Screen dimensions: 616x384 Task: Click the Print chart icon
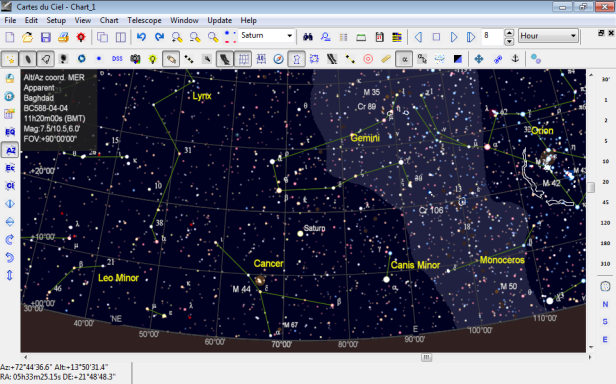click(x=63, y=37)
